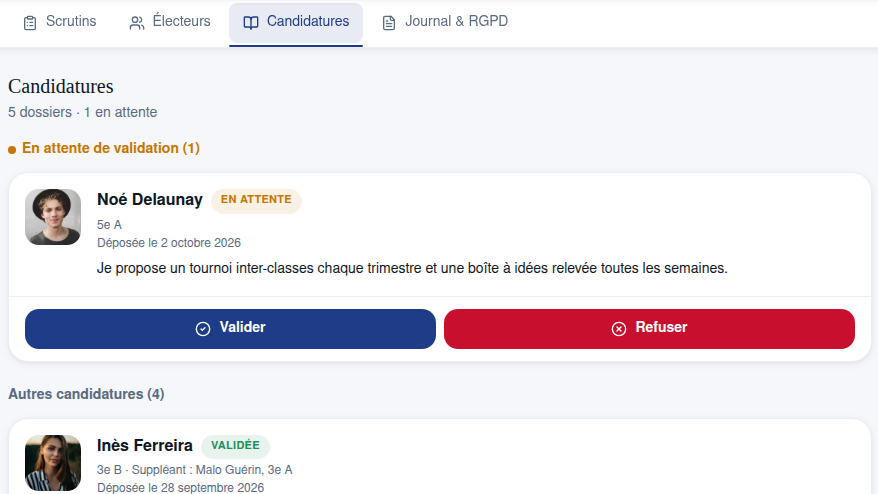878x494 pixels.
Task: Open the Journal & RGPD tab
Action: 445,22
